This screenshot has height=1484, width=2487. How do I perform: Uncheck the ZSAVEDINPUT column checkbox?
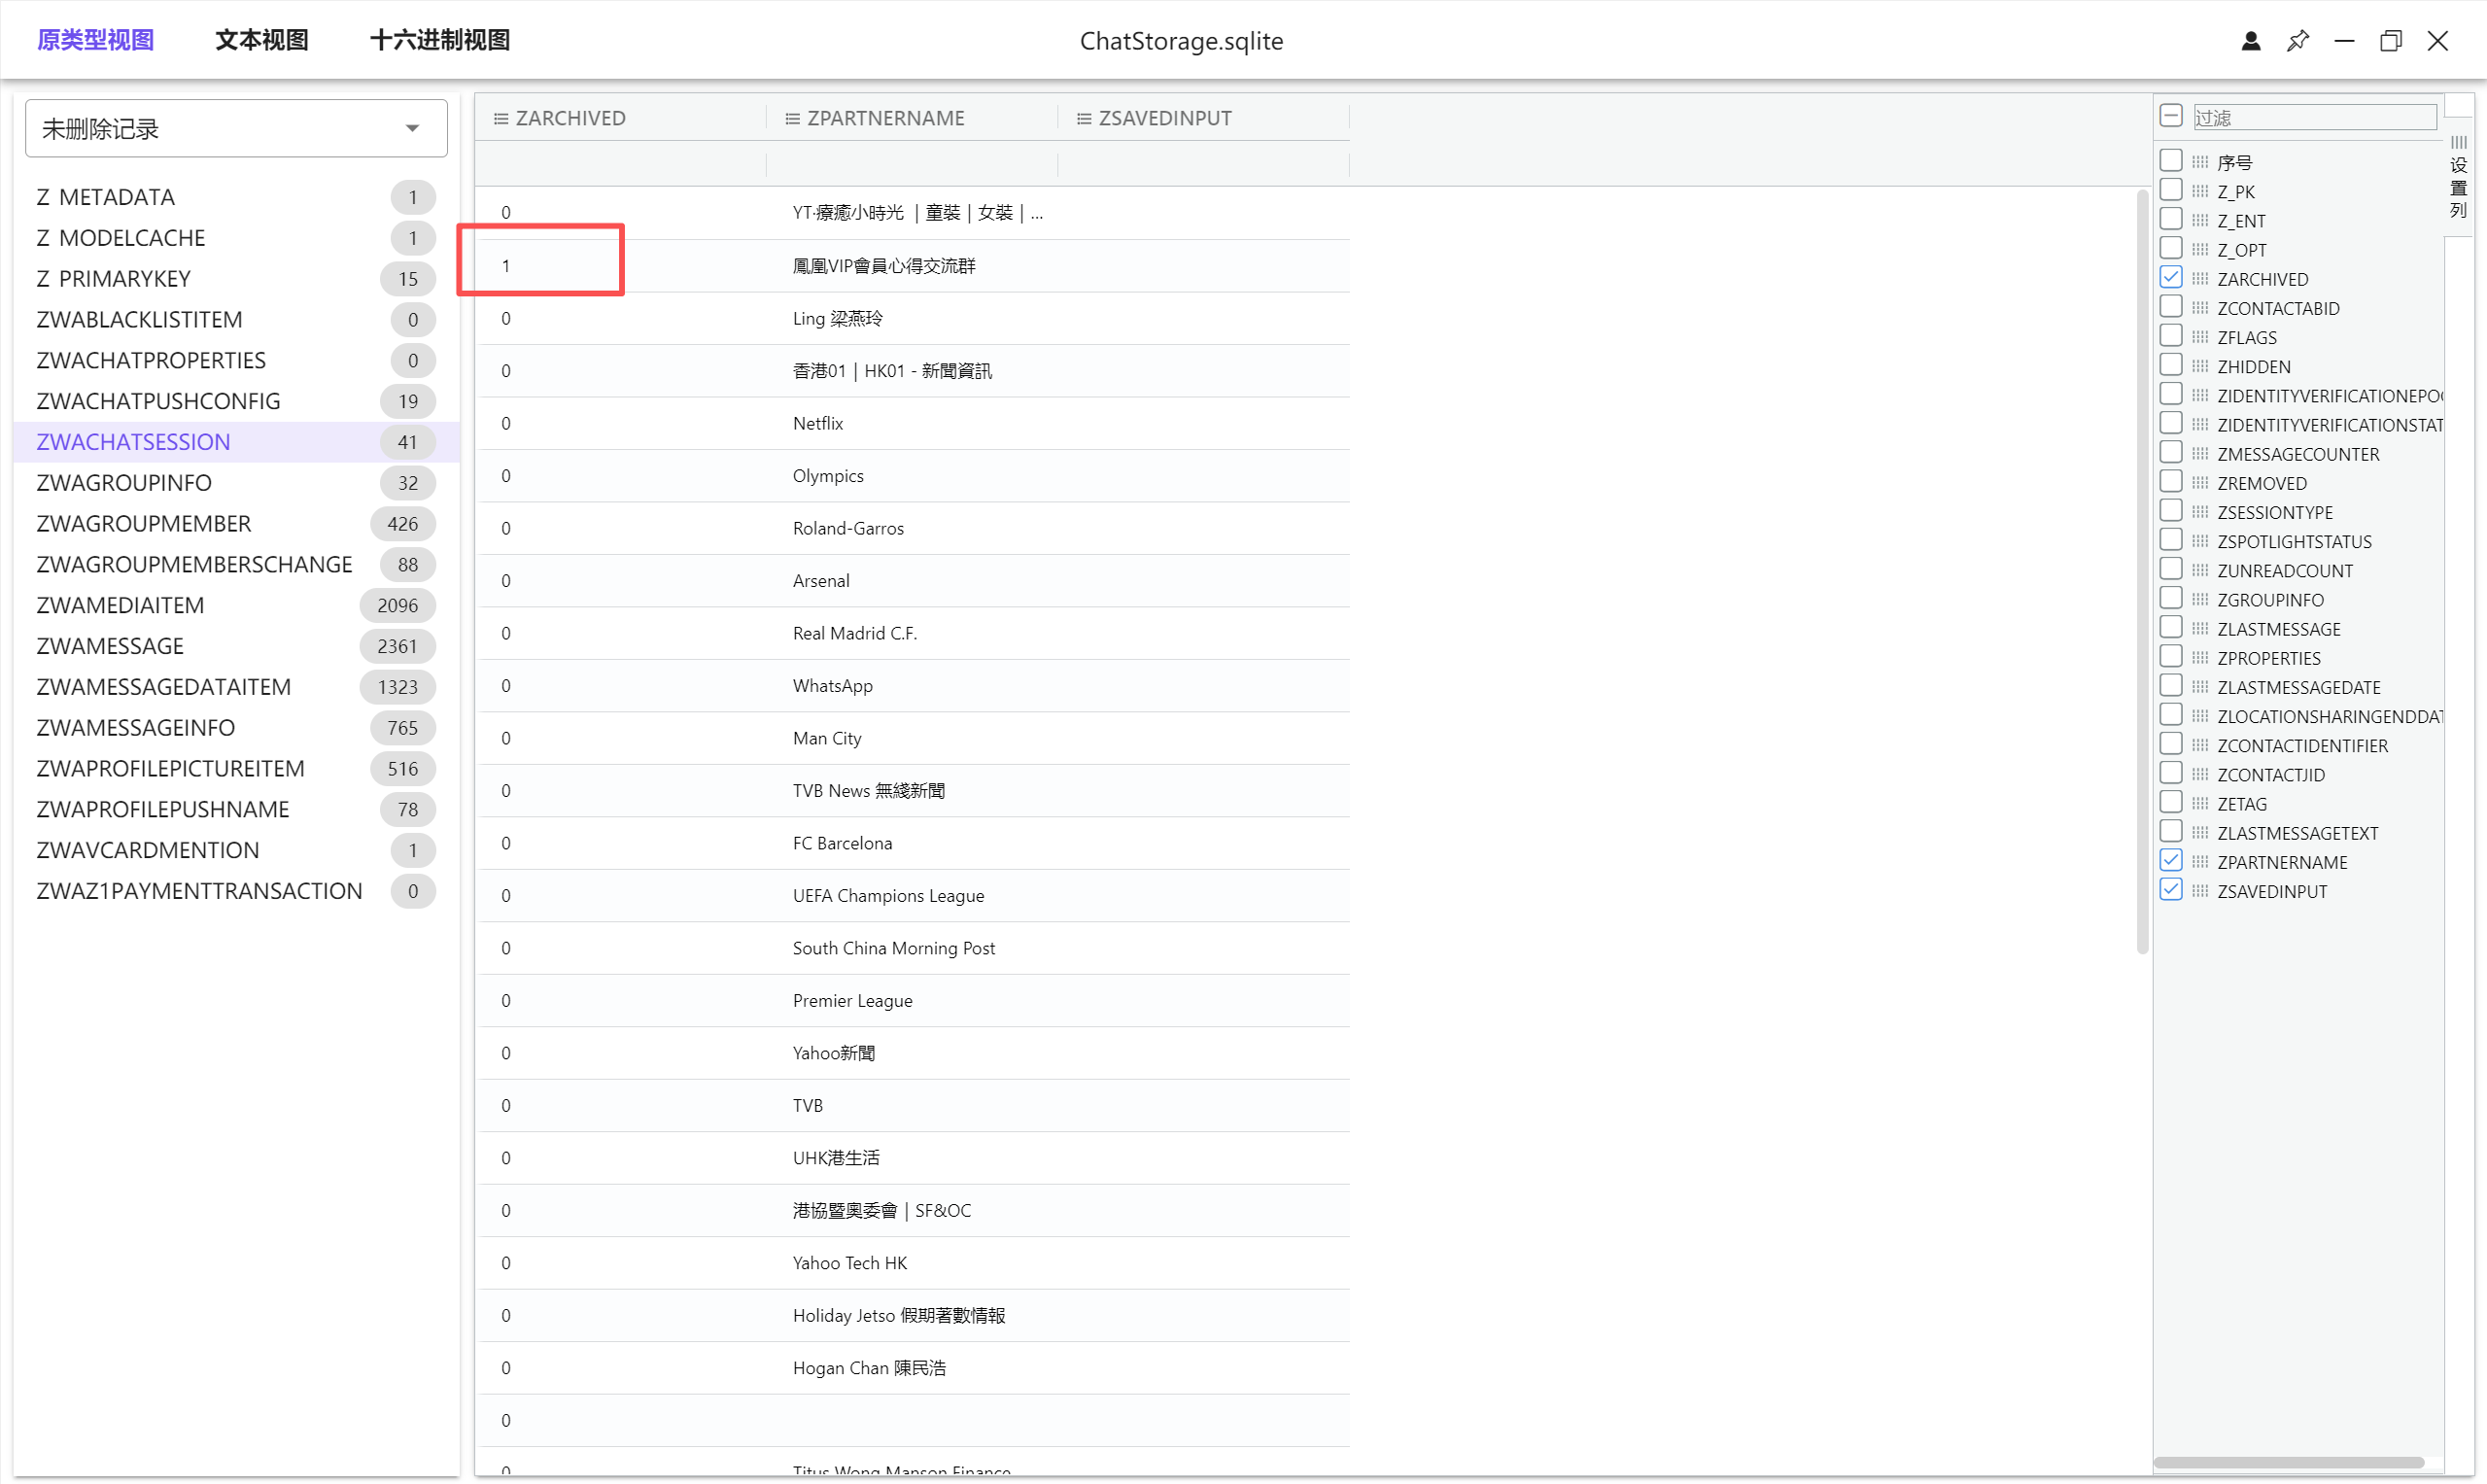pyautogui.click(x=2170, y=890)
